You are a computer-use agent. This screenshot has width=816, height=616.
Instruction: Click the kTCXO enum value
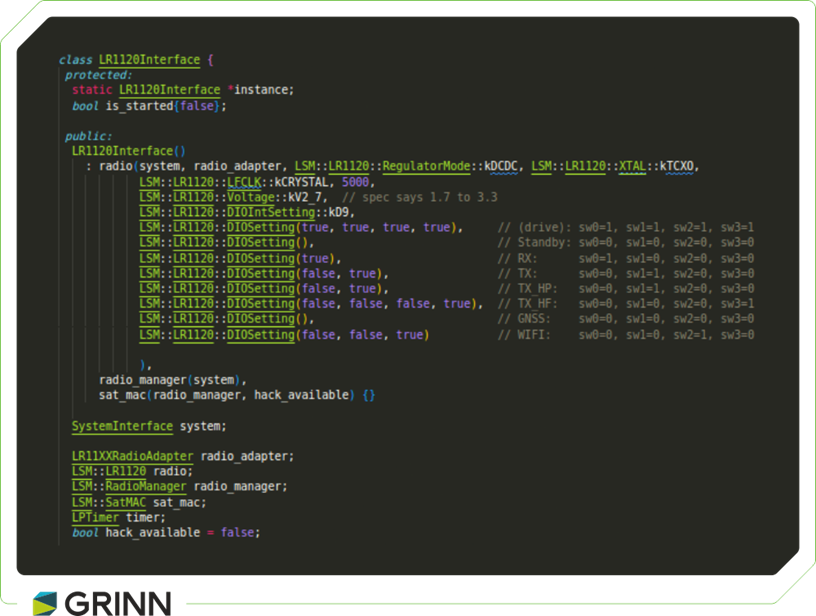pos(677,166)
